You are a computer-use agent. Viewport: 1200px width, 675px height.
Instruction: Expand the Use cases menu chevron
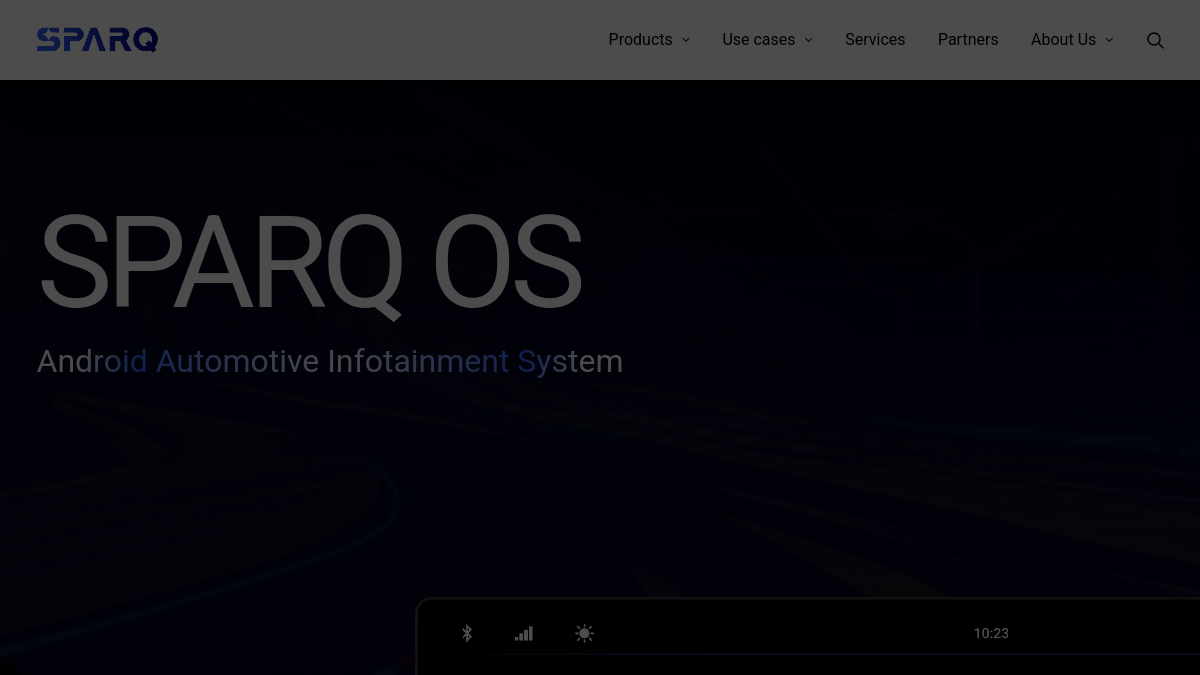pyautogui.click(x=809, y=40)
